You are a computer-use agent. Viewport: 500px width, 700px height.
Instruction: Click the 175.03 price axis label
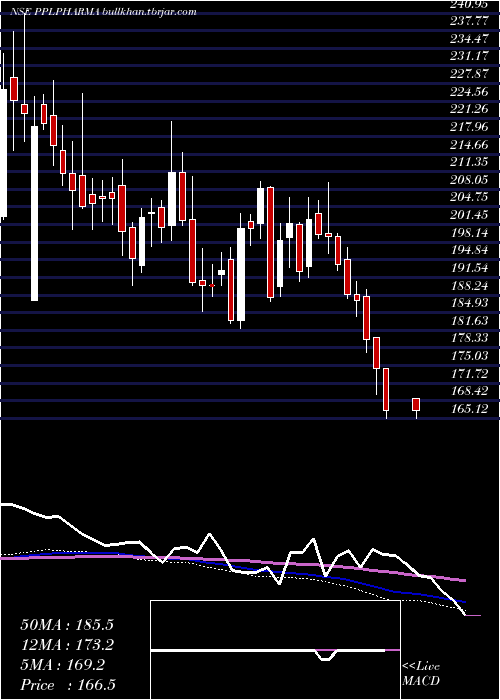click(469, 356)
